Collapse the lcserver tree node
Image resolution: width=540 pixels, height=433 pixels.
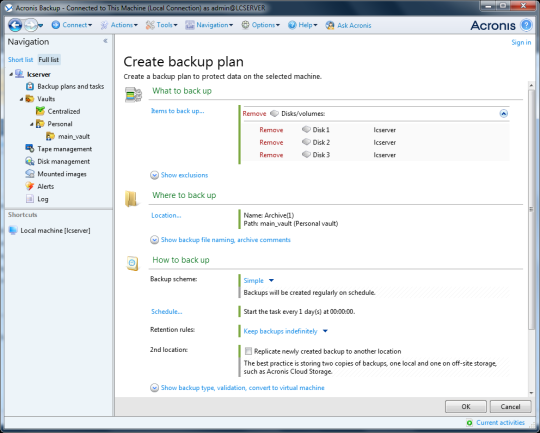11,74
